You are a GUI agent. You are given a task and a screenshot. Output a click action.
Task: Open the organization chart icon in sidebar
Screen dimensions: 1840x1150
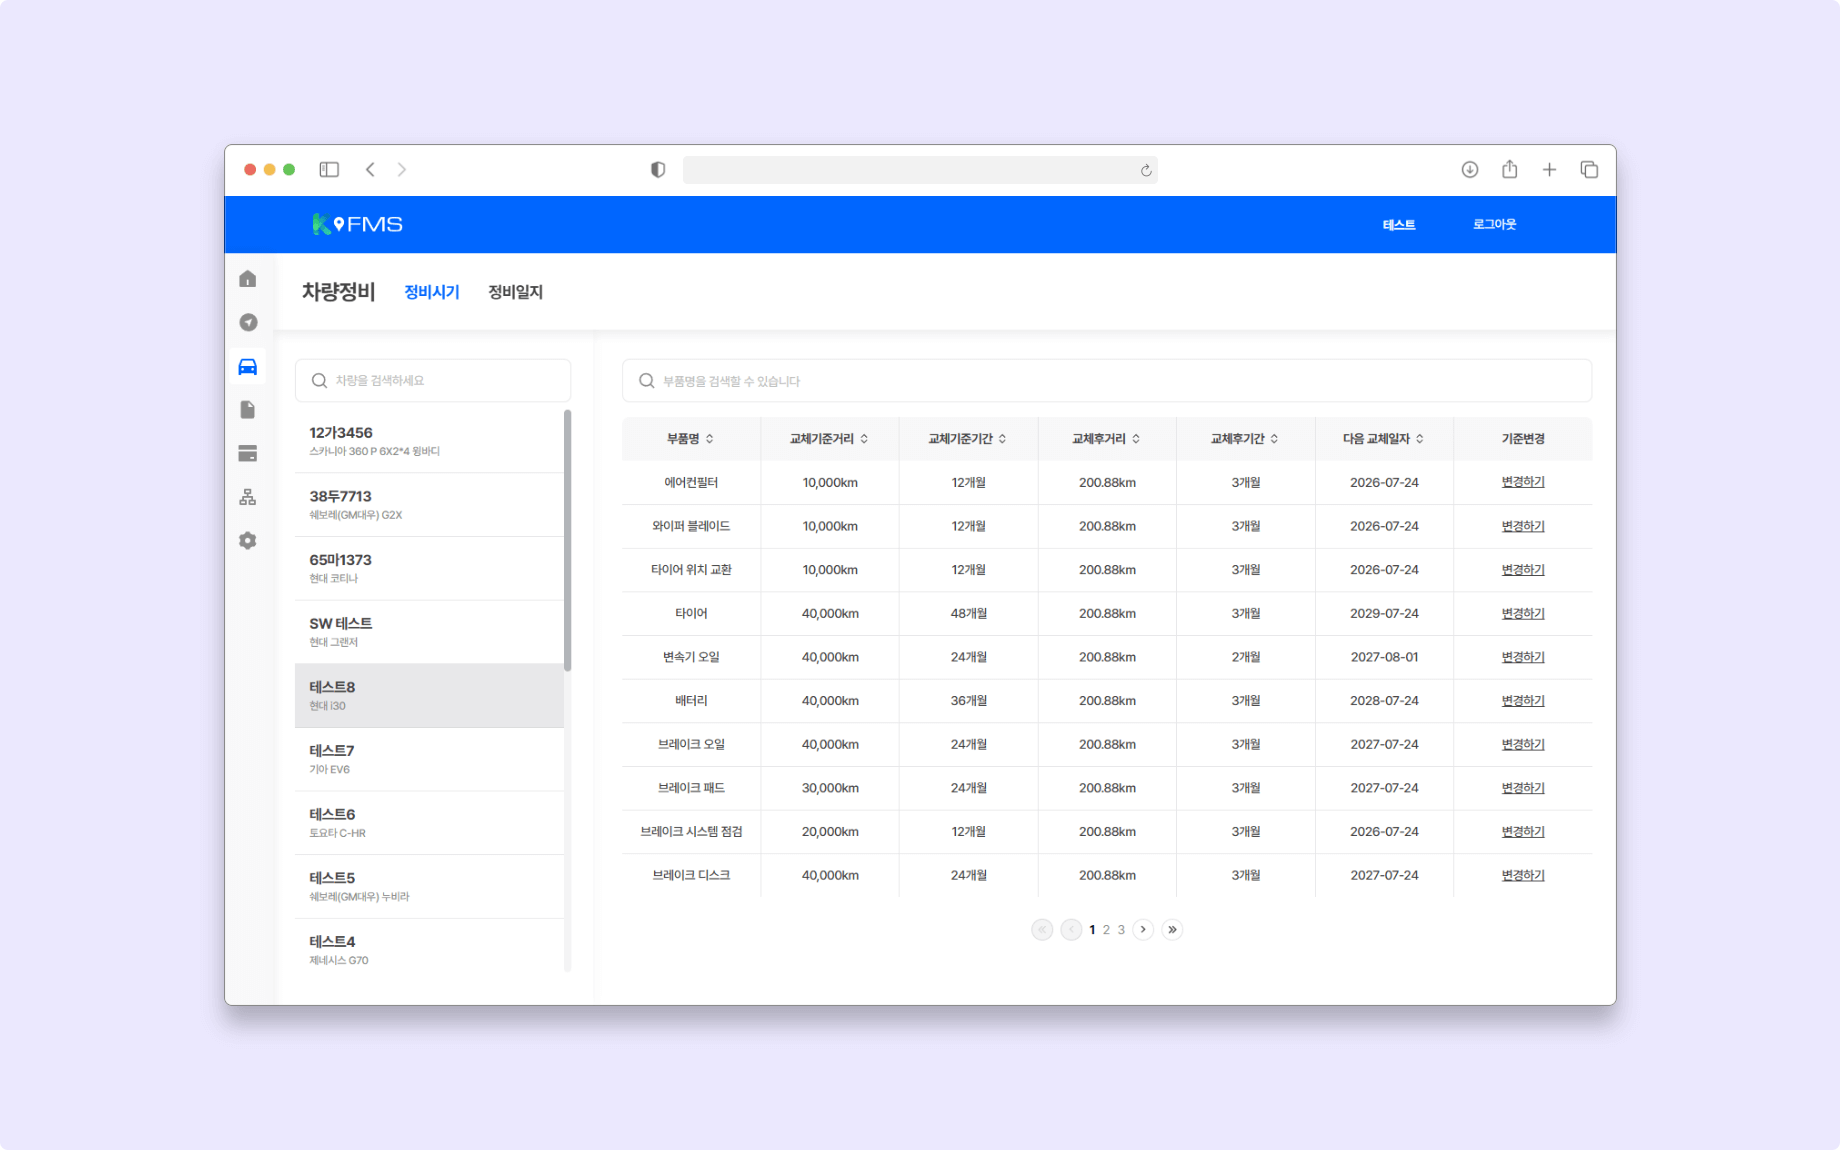pyautogui.click(x=247, y=496)
